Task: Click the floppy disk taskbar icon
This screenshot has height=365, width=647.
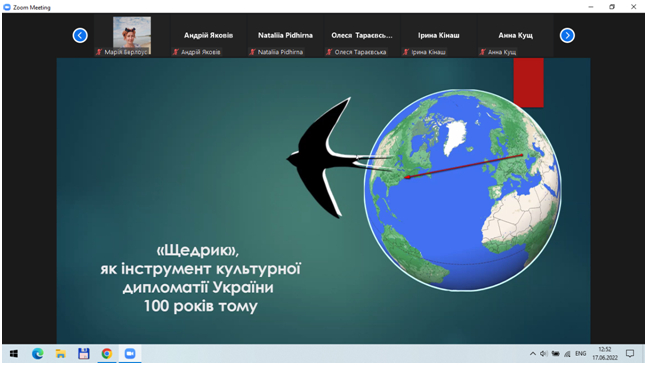Action: pyautogui.click(x=84, y=354)
